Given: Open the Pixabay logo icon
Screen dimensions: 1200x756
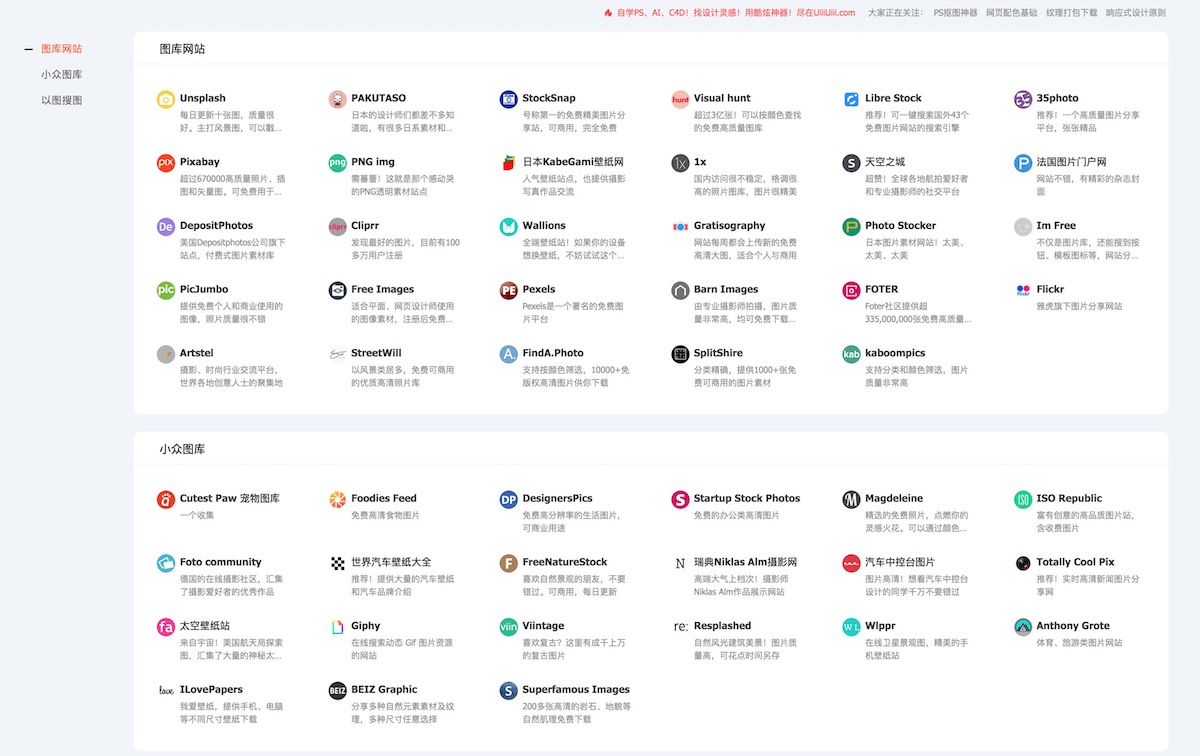Looking at the screenshot, I should 166,163.
